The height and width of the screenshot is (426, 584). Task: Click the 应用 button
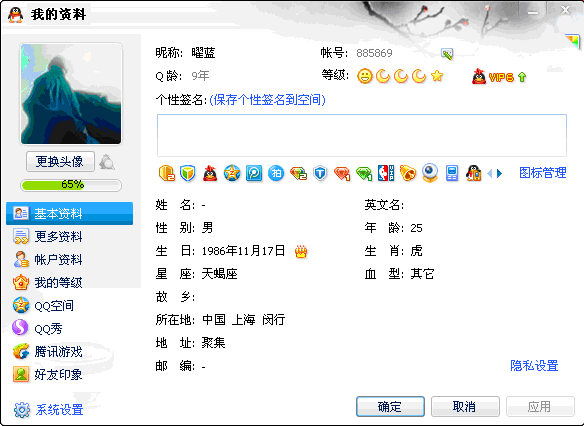pos(540,406)
